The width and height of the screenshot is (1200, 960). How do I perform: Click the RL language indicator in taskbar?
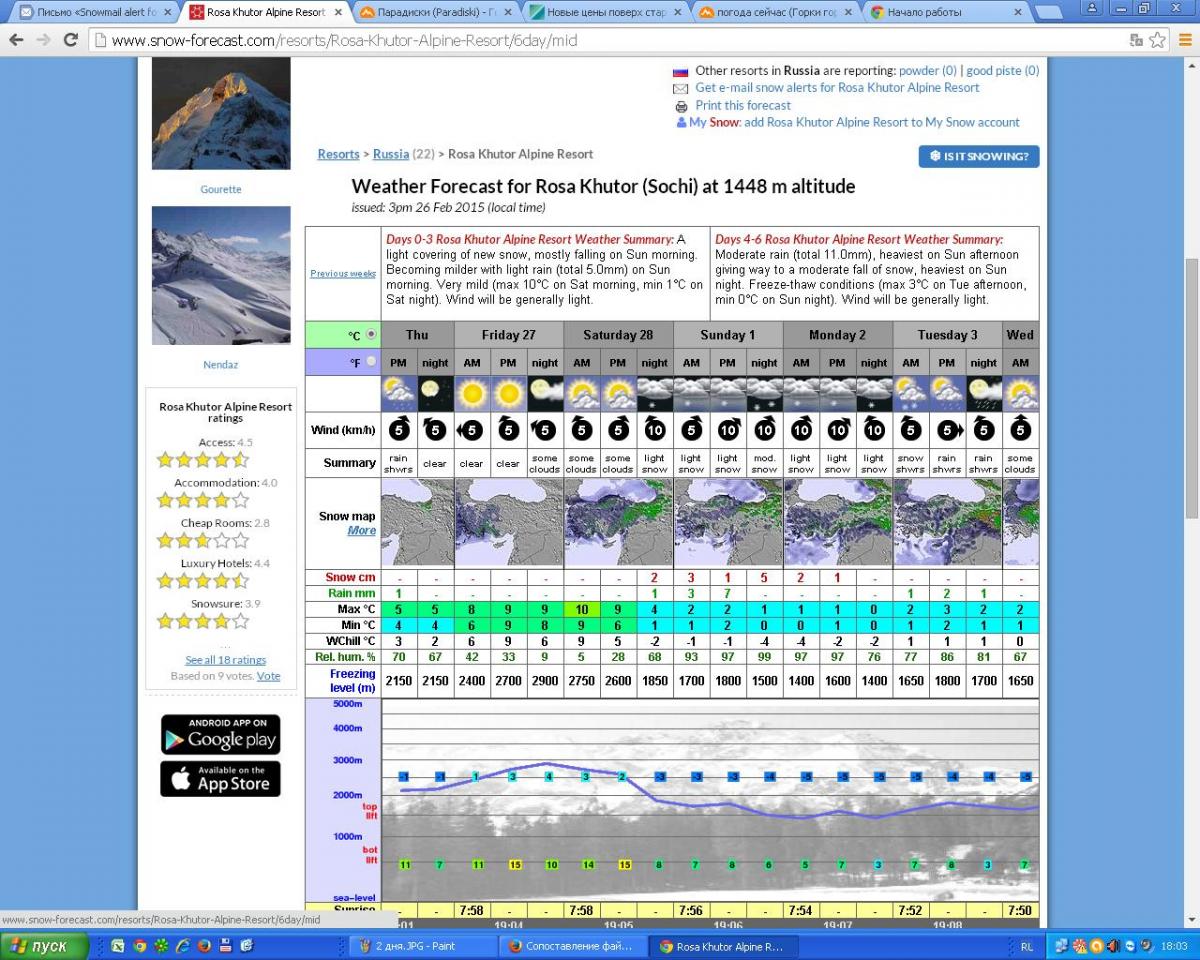point(1028,946)
